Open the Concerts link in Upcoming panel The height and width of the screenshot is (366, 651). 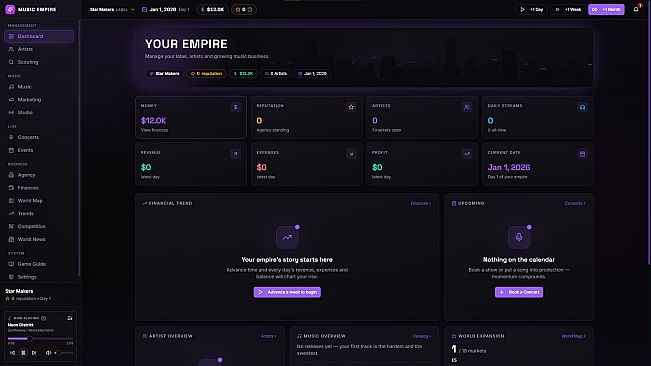575,203
